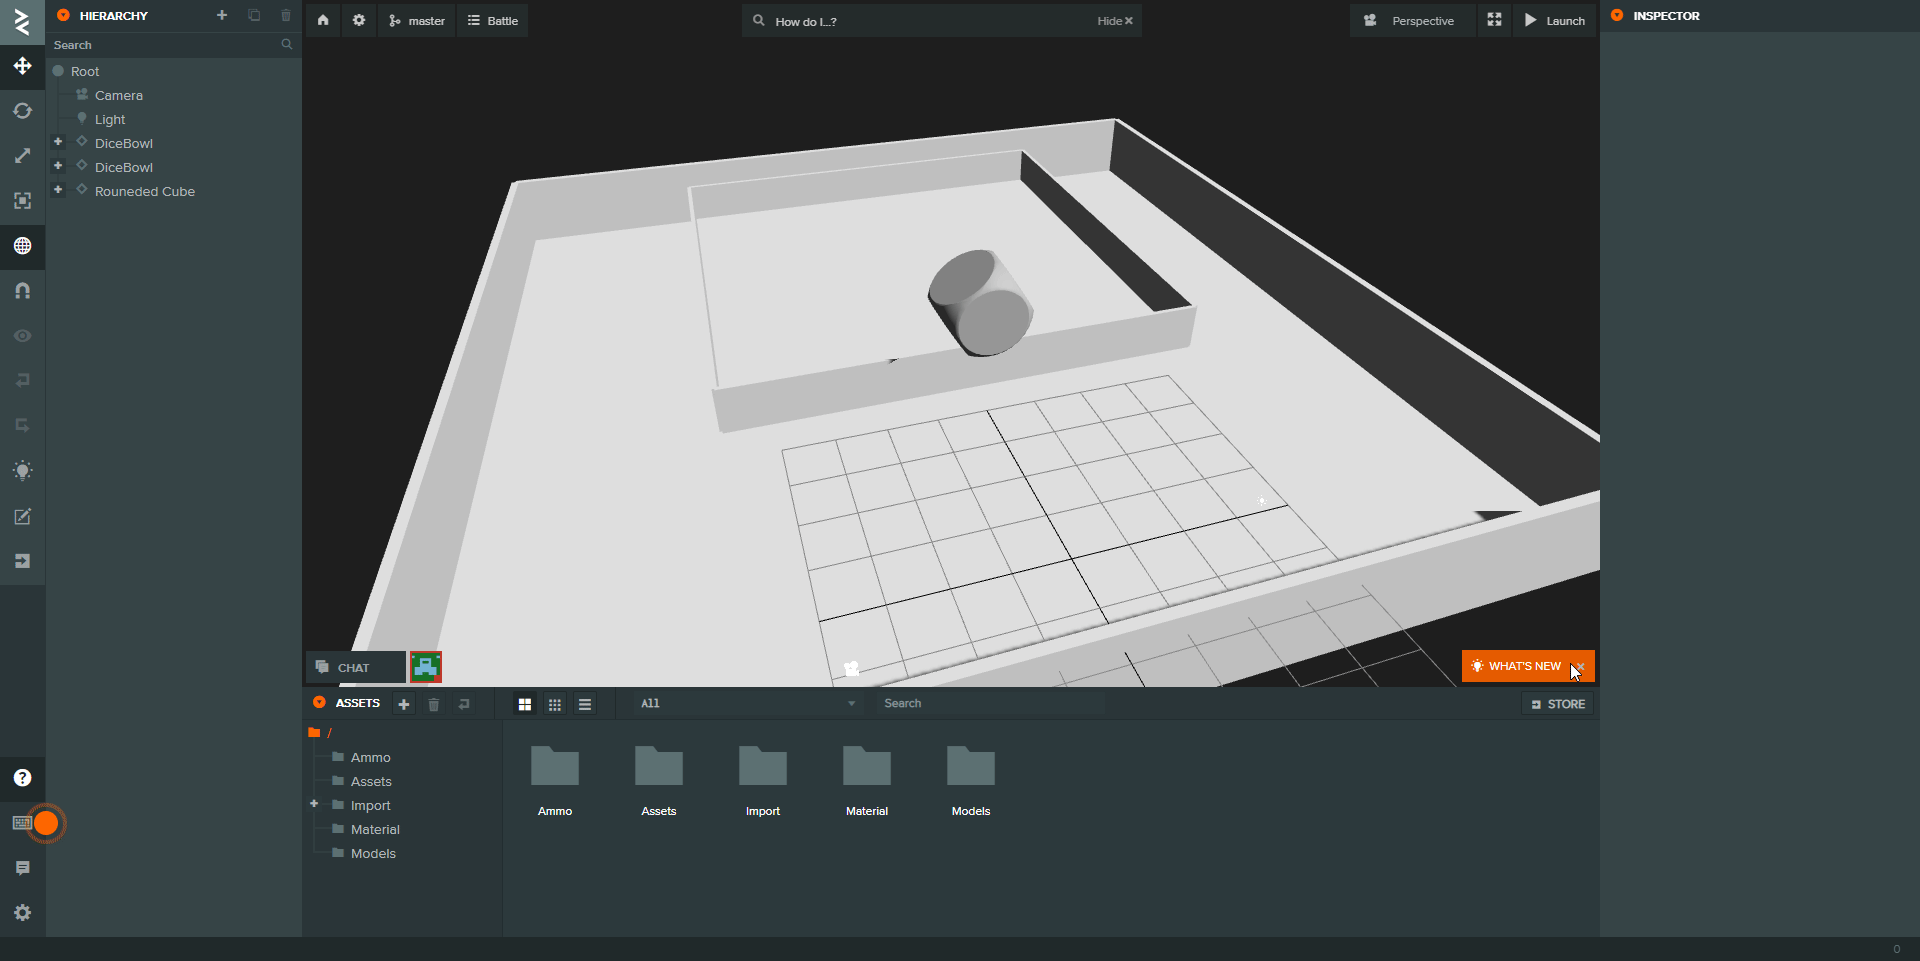
Task: Open the asset Store
Action: click(1558, 704)
